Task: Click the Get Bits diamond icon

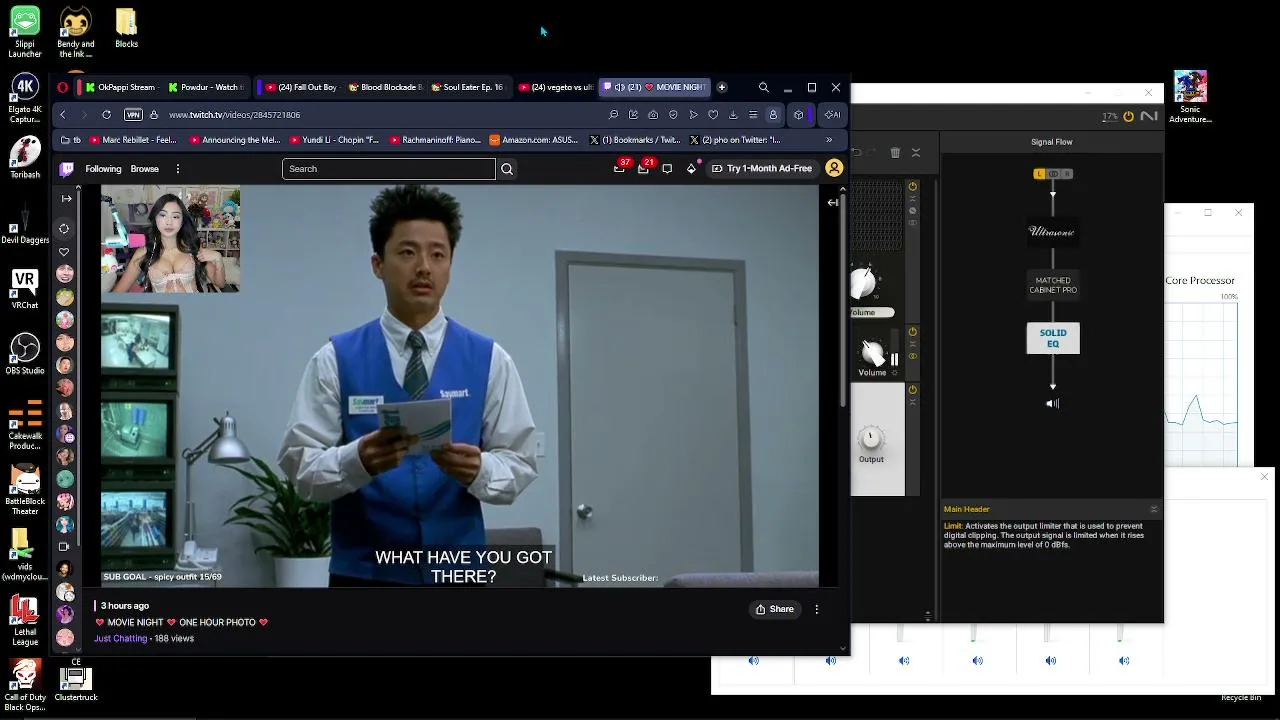Action: pyautogui.click(x=691, y=168)
